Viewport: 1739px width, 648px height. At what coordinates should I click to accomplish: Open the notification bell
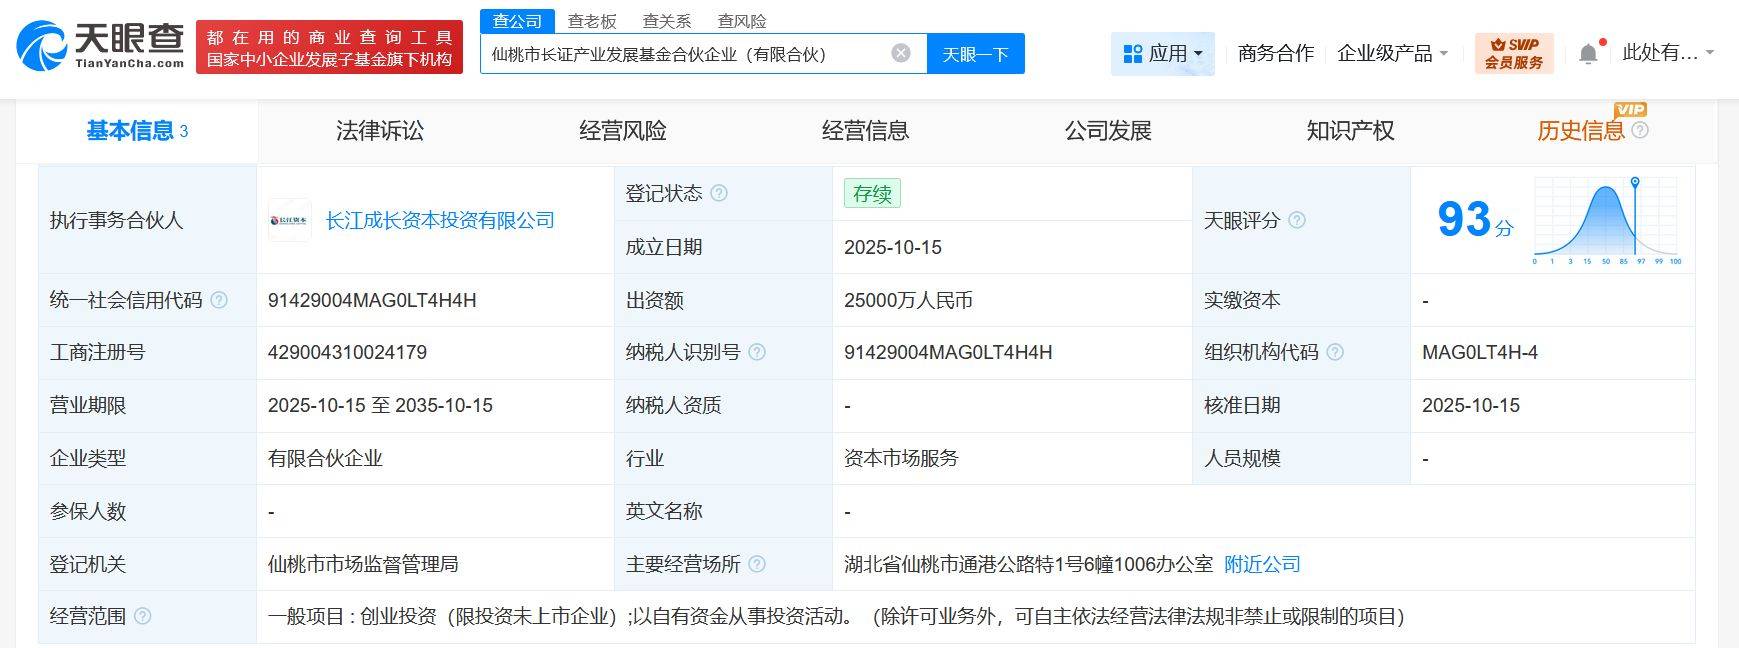1588,53
